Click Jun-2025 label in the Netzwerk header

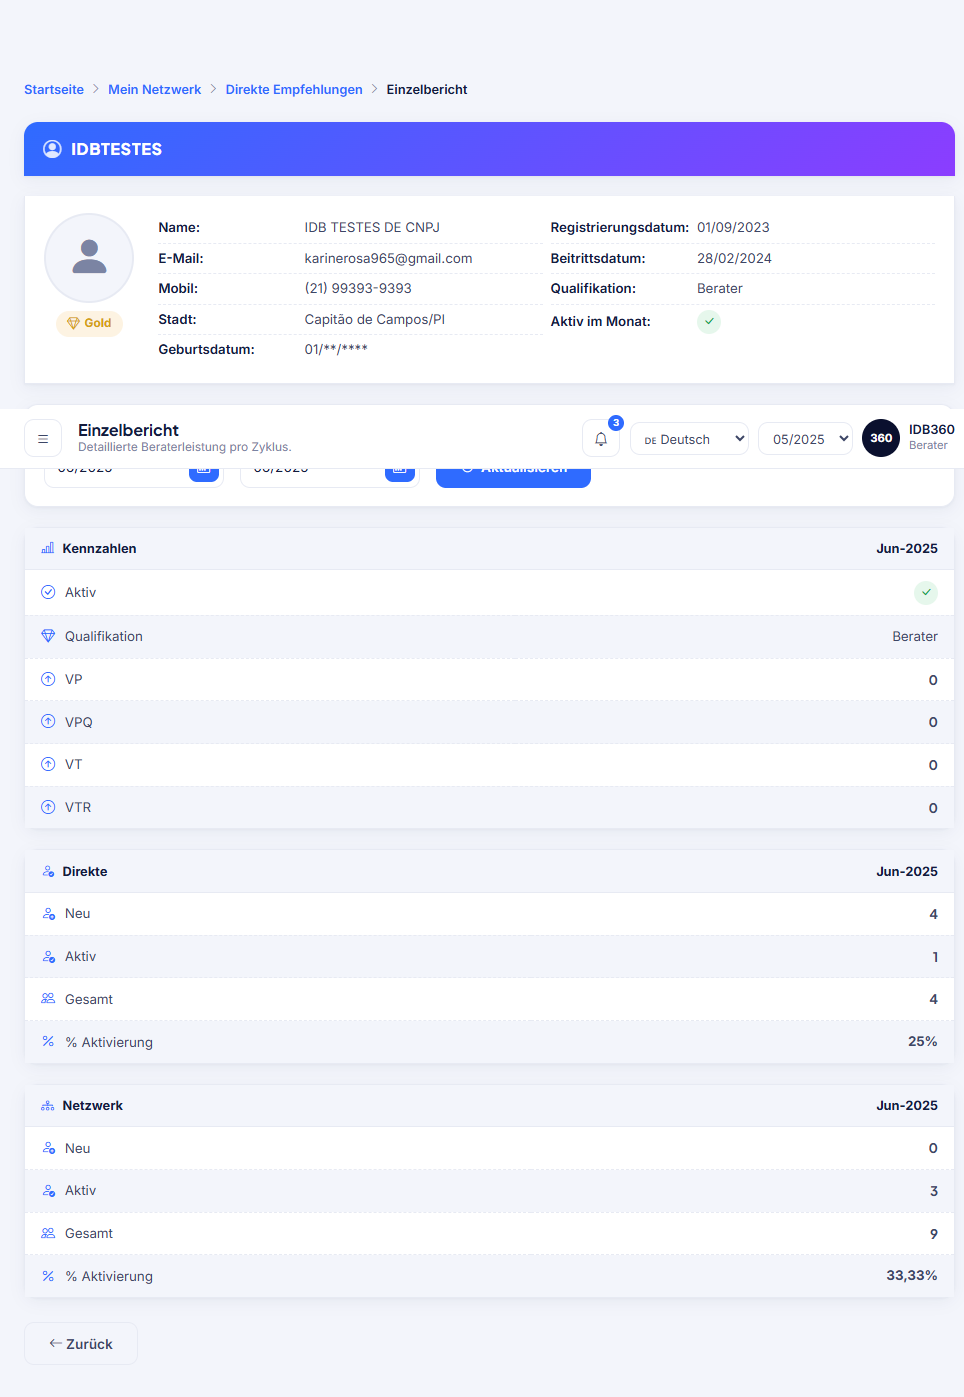click(907, 1105)
